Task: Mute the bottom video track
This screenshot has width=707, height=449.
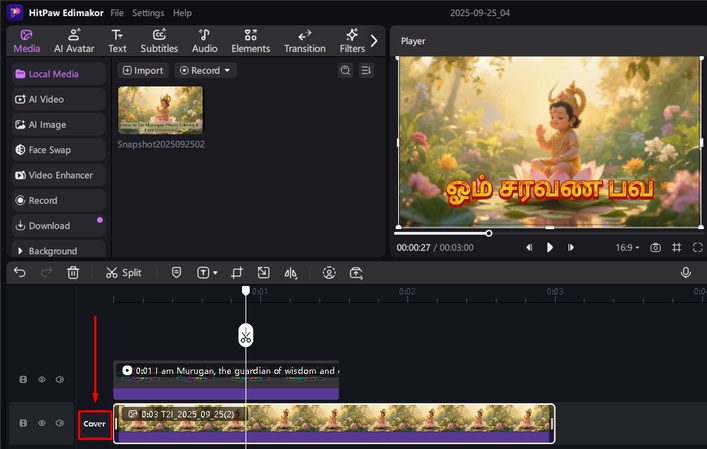Action: (60, 423)
